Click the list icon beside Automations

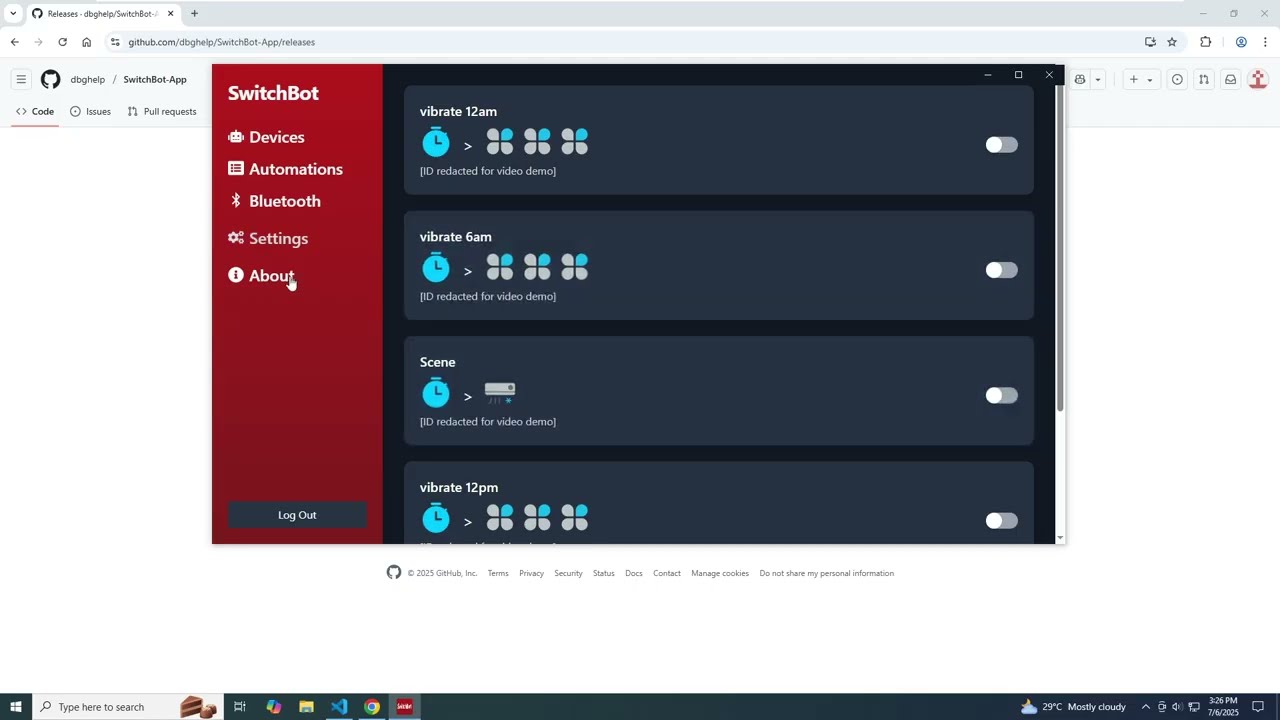click(236, 169)
